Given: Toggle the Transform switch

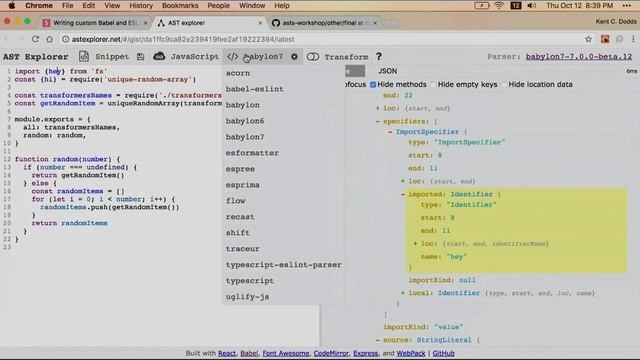Looking at the screenshot, I should 313,57.
